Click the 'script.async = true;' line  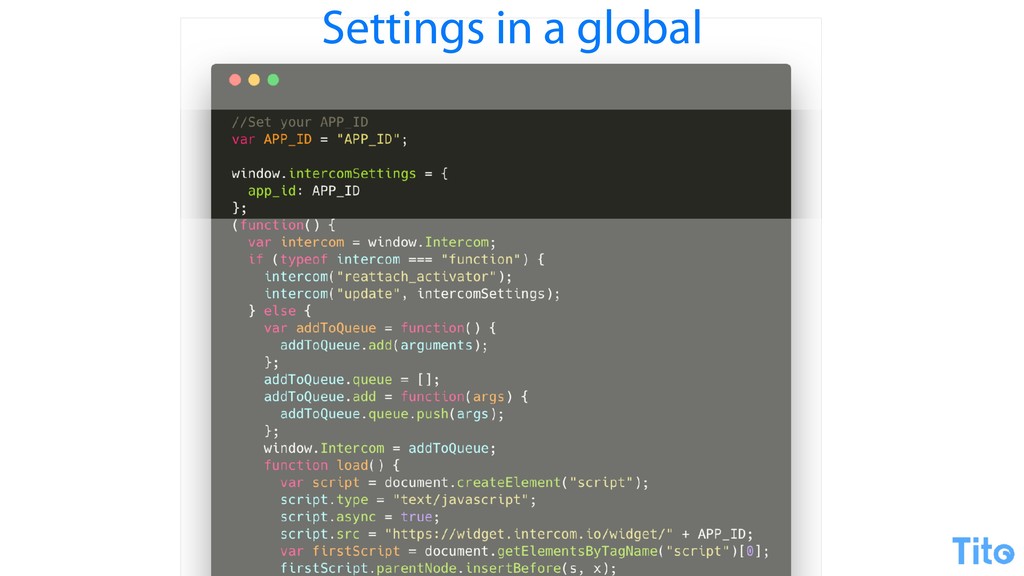360,517
